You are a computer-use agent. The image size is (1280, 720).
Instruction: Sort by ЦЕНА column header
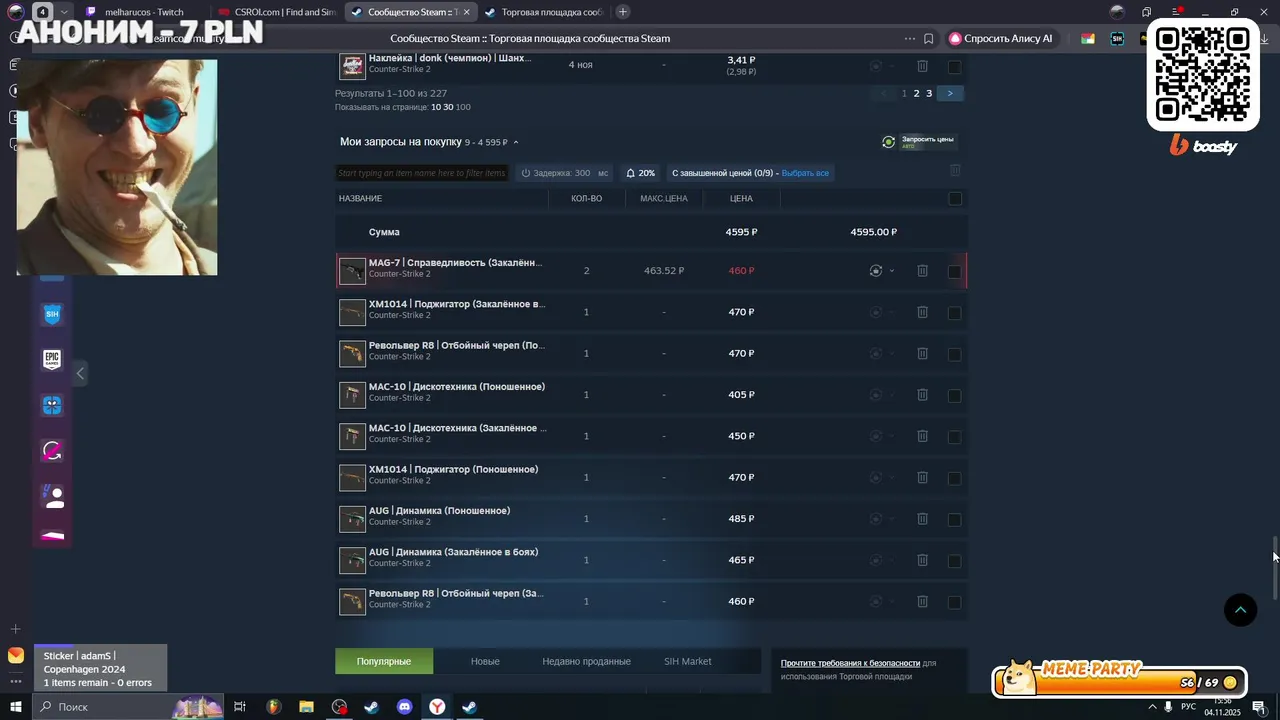pyautogui.click(x=741, y=199)
